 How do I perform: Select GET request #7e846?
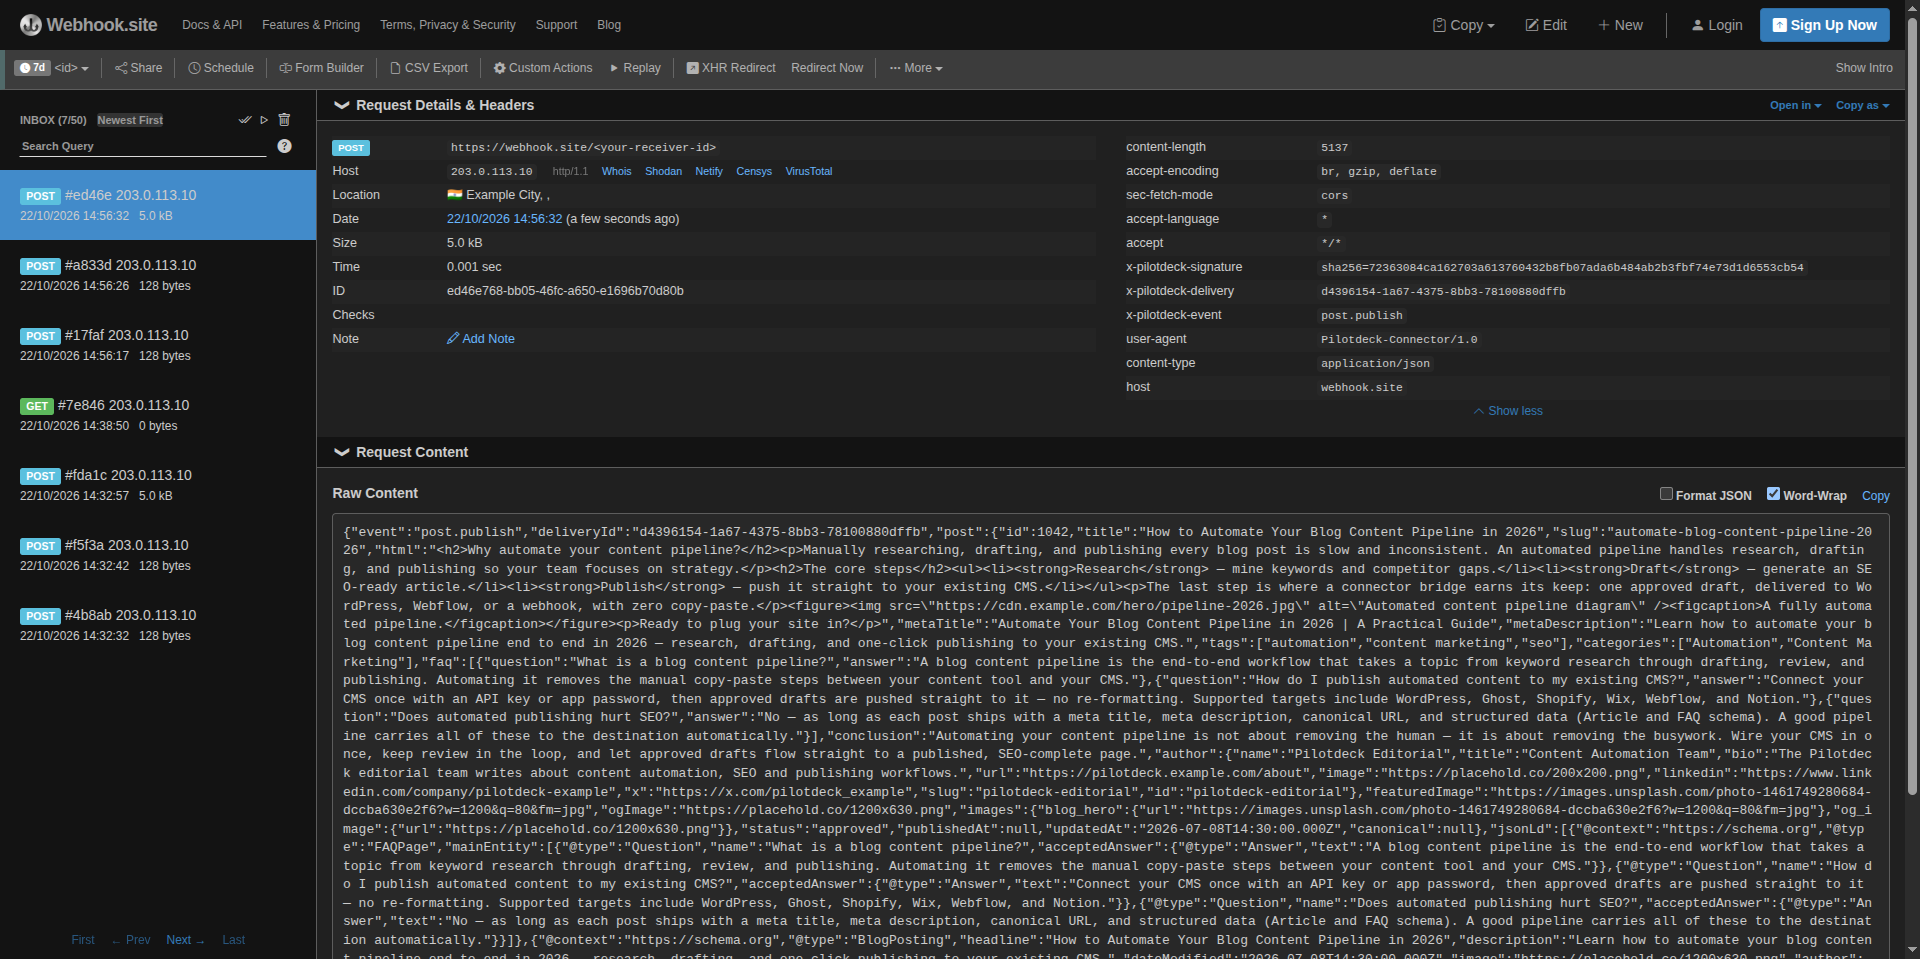coord(158,415)
